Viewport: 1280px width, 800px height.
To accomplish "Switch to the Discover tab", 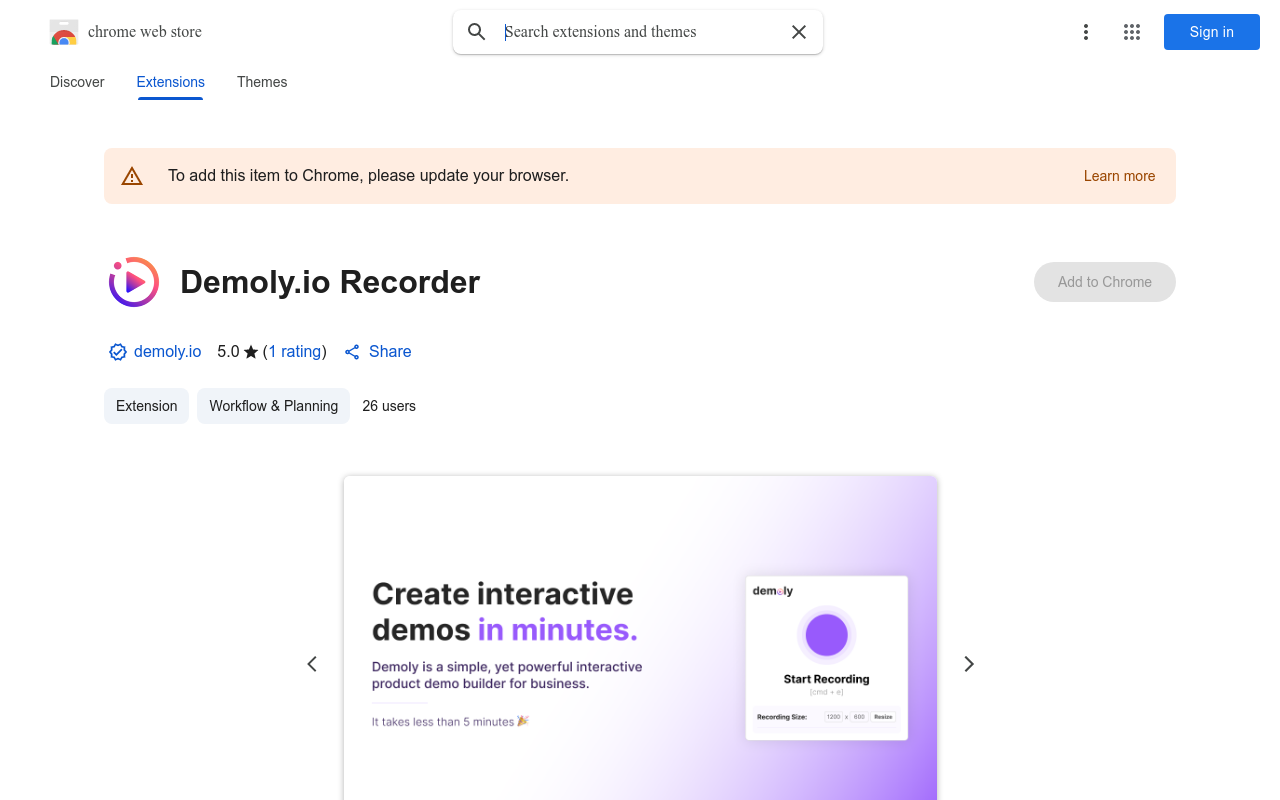I will pyautogui.click(x=77, y=82).
